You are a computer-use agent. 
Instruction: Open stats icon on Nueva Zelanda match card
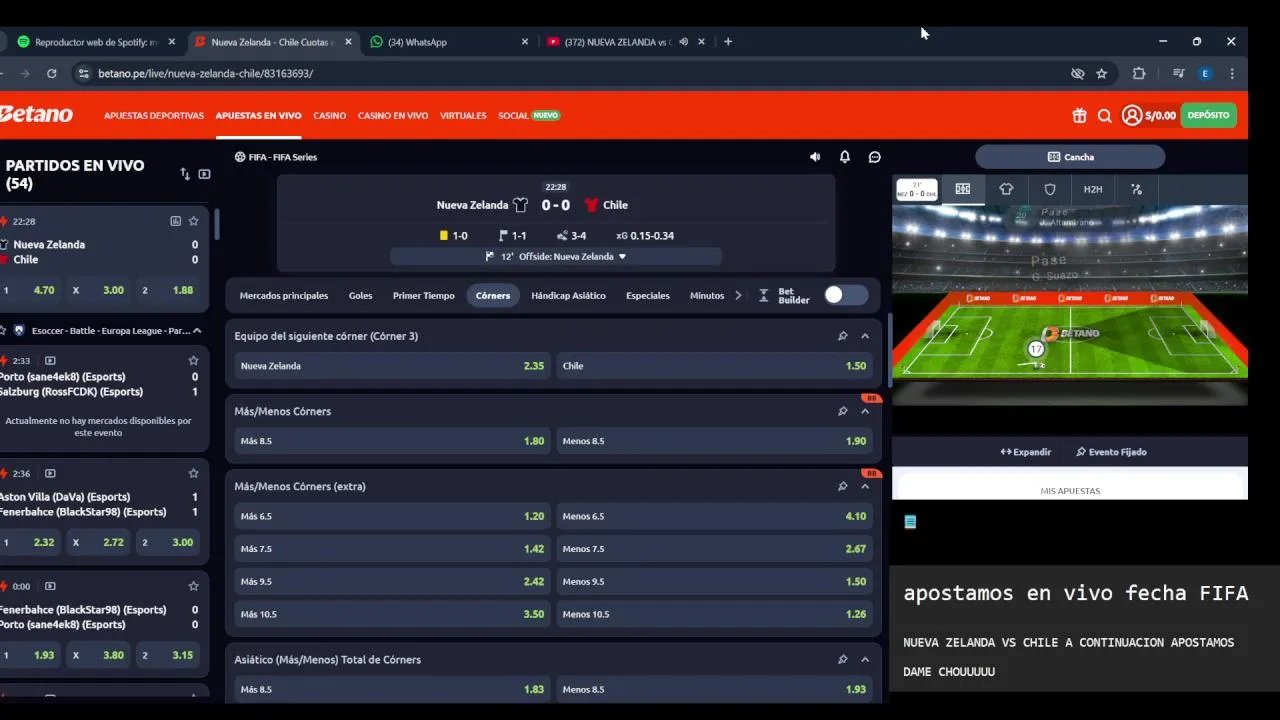176,221
